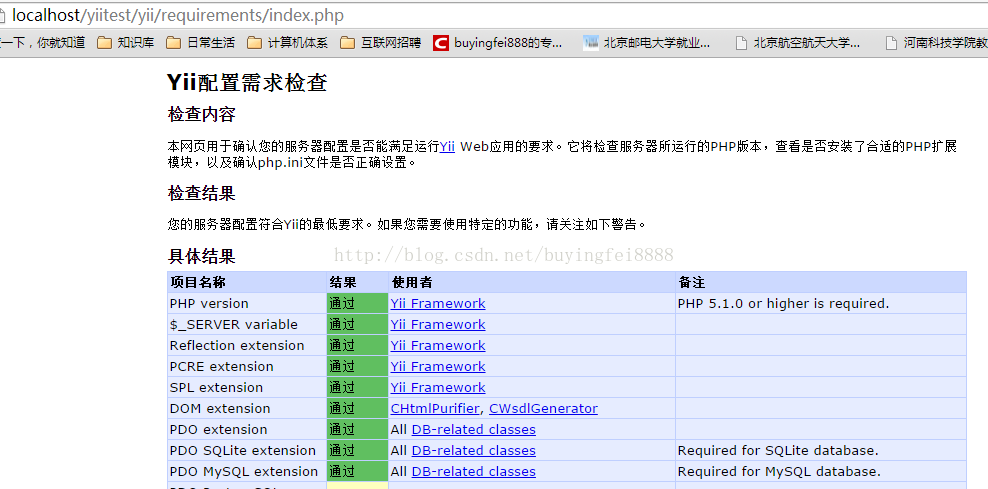Click the 'PHP 5.1.0 or higher is required.' note
The height and width of the screenshot is (489, 988).
(x=783, y=303)
